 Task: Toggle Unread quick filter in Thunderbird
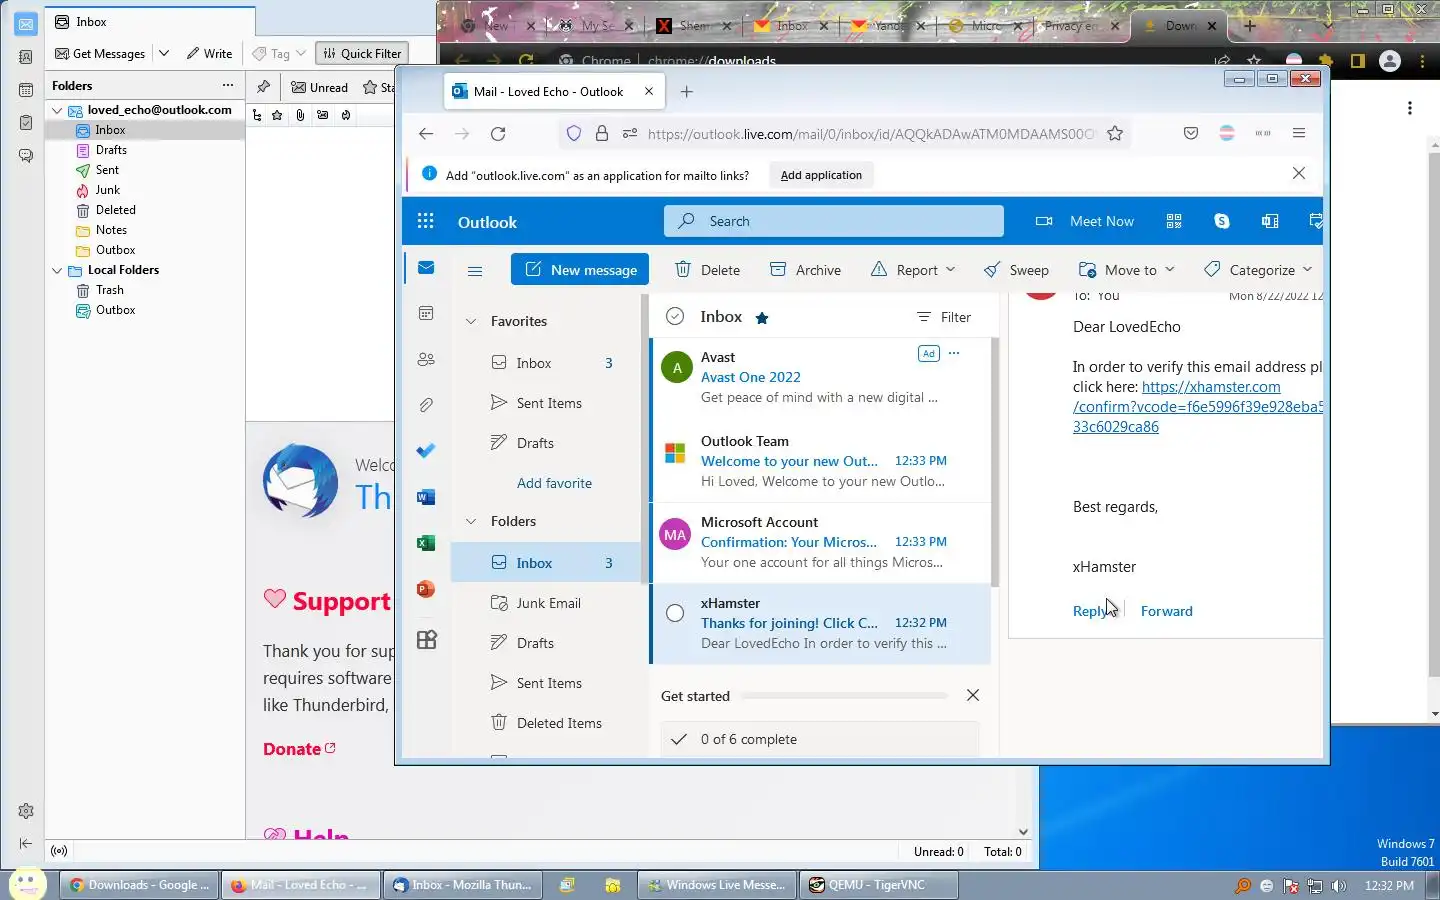click(319, 87)
